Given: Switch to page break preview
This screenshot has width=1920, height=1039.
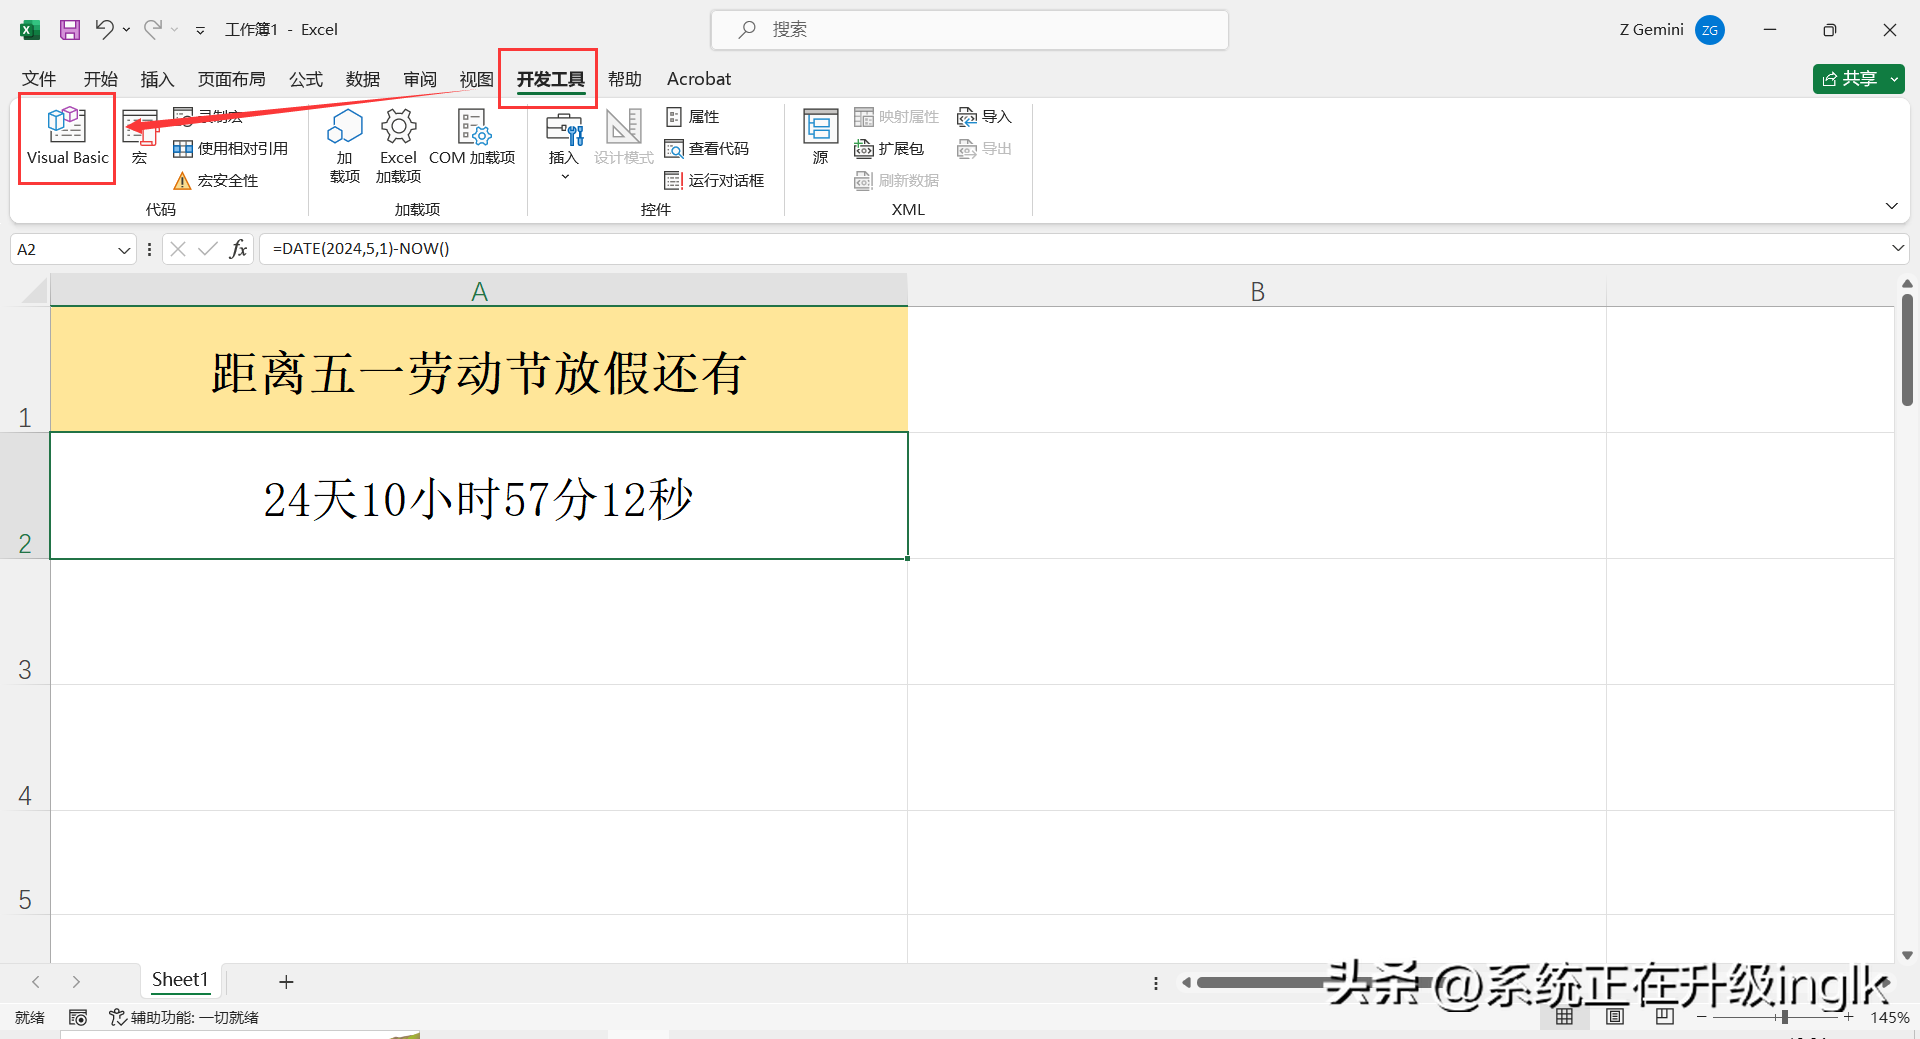Looking at the screenshot, I should point(1664,1017).
